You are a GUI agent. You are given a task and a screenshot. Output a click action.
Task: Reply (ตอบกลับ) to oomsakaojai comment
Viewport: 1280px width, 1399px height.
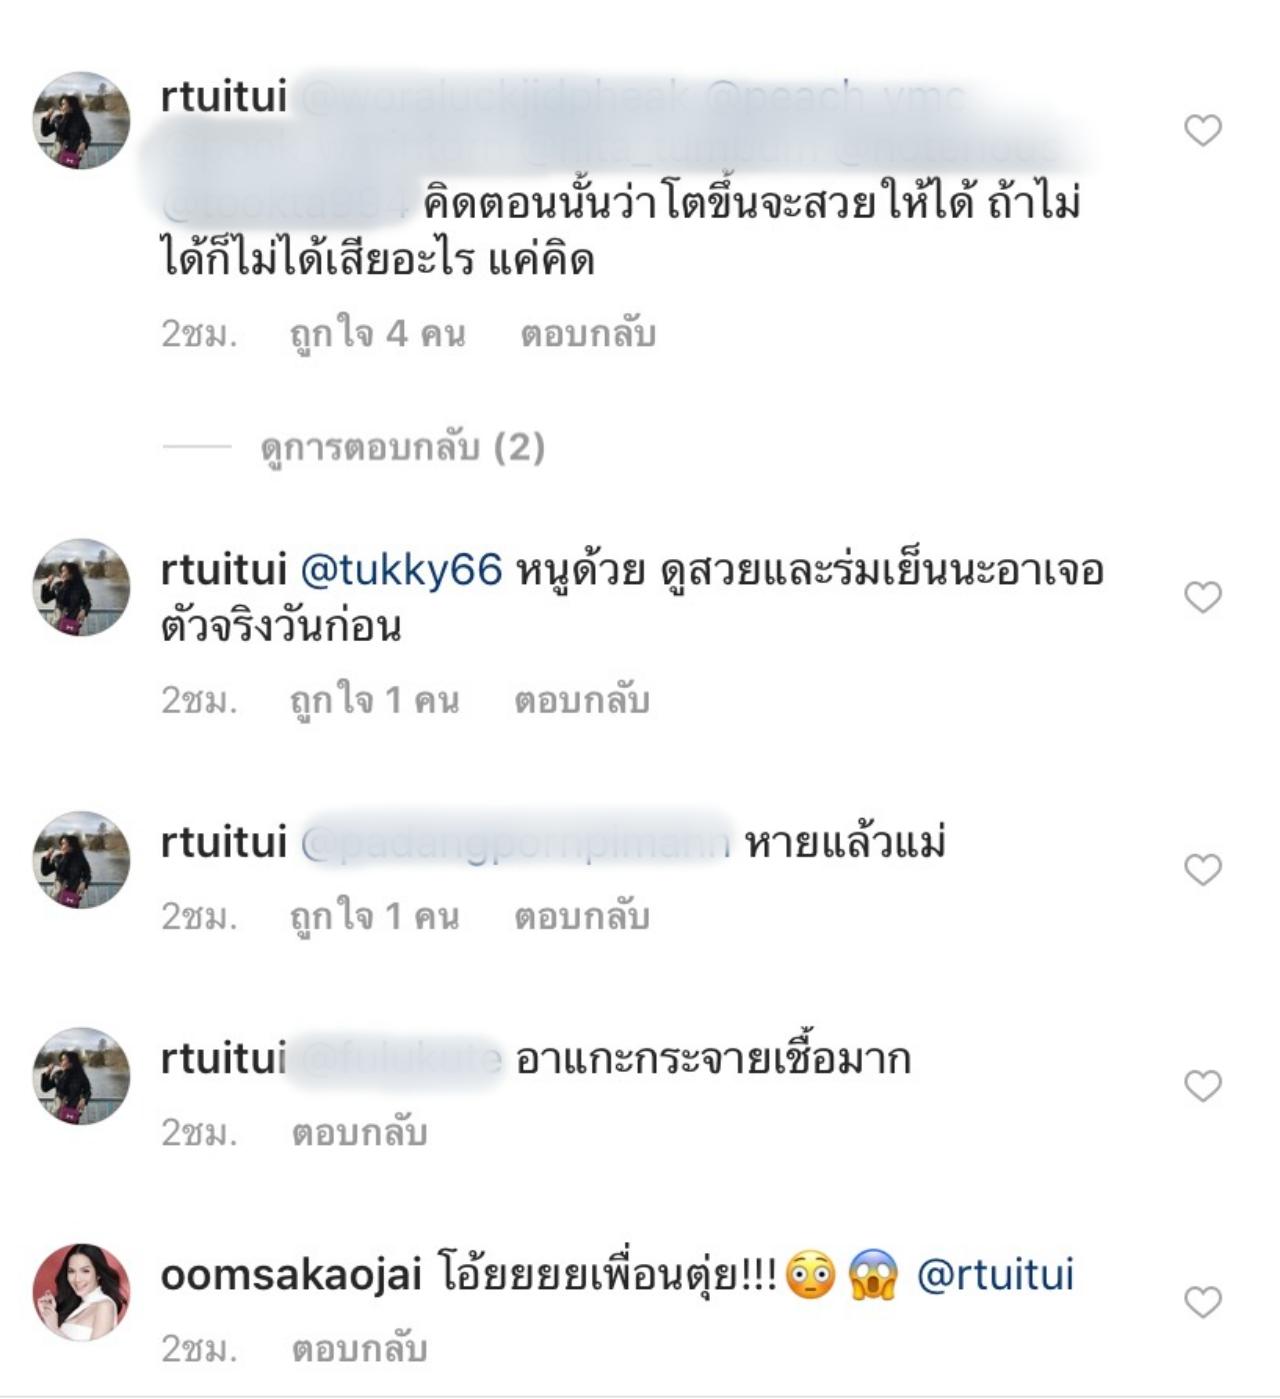pyautogui.click(x=359, y=1348)
